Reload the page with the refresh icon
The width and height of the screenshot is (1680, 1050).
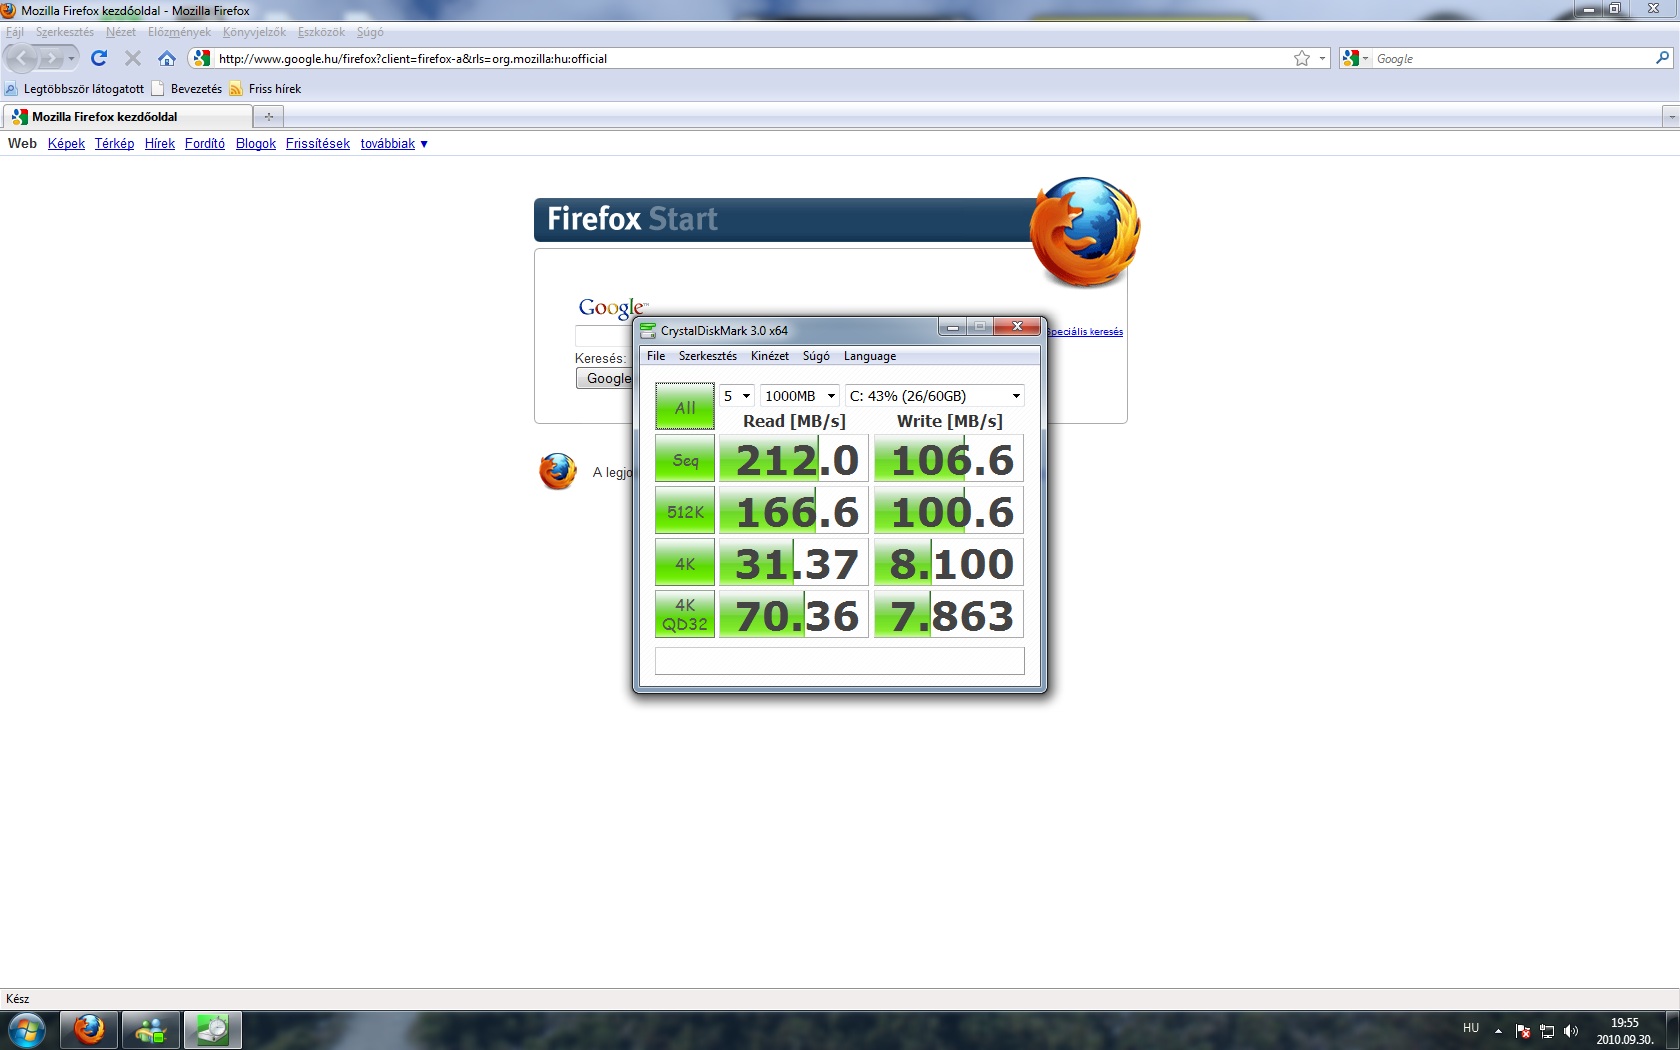pyautogui.click(x=99, y=59)
